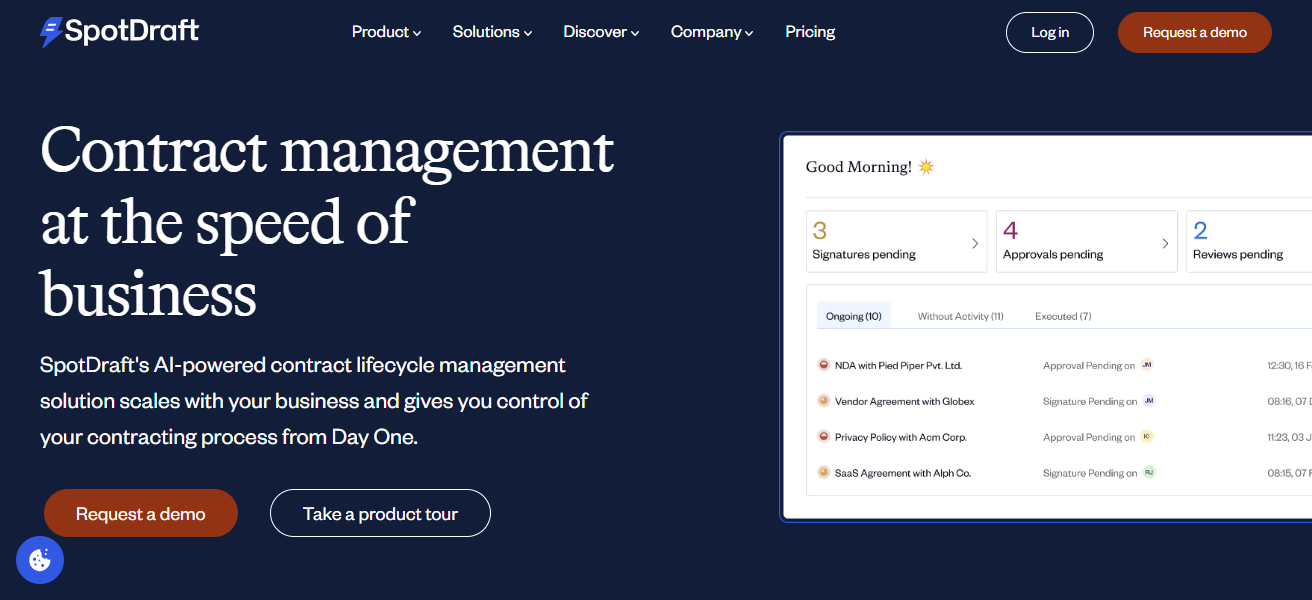This screenshot has width=1312, height=600.
Task: Click Request a demo in the top navigation bar
Action: 1195,32
